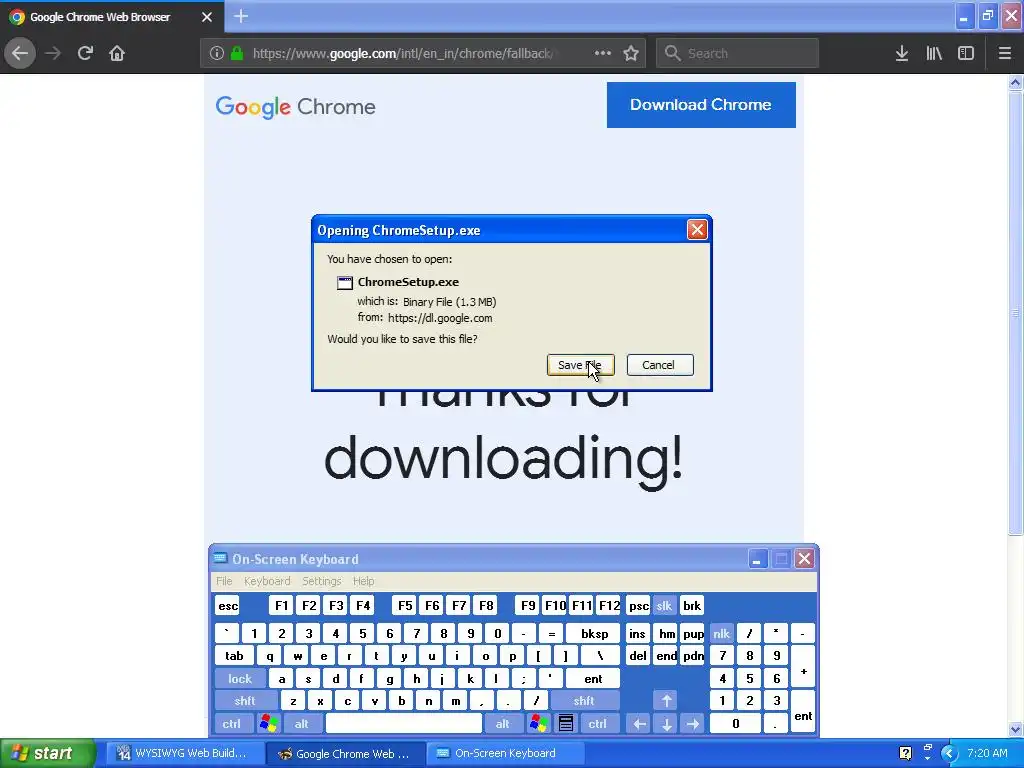
Task: Bookmark this page with the star icon
Action: pos(631,54)
